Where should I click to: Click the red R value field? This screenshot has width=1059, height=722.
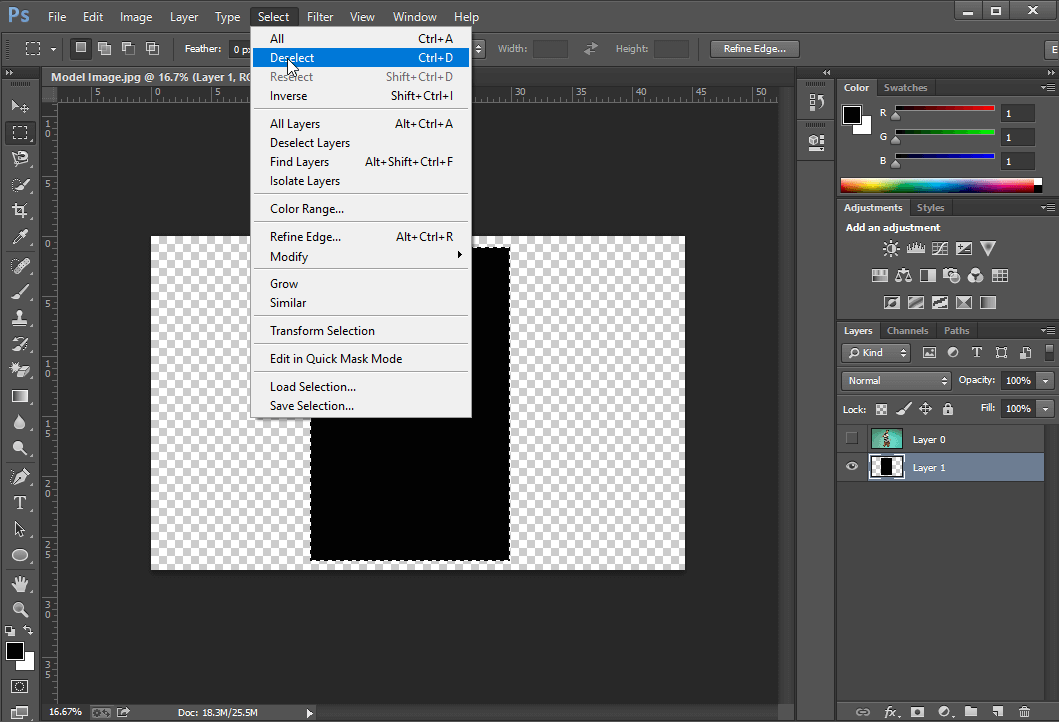(1018, 114)
